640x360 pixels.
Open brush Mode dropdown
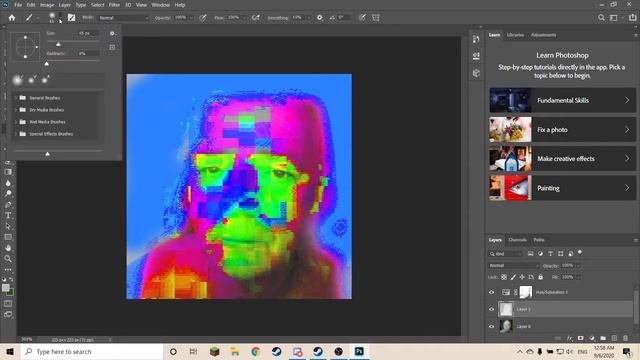point(124,18)
